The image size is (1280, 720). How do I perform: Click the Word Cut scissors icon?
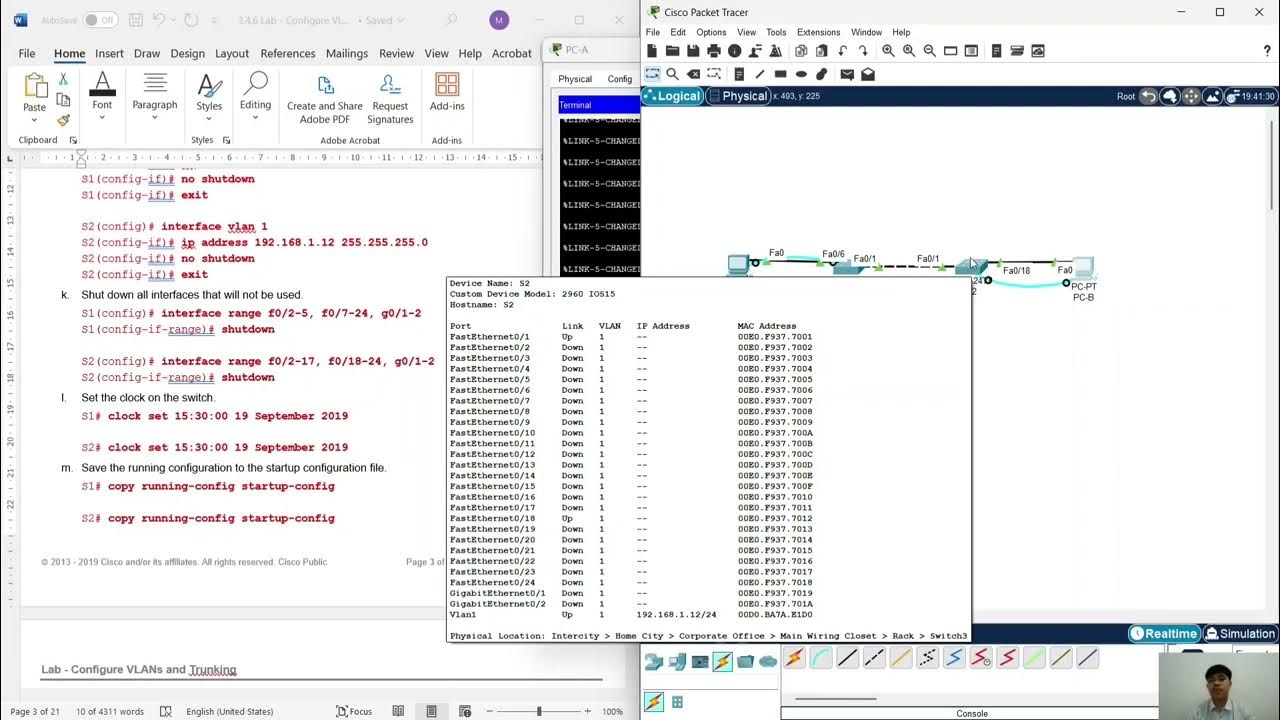[x=63, y=79]
